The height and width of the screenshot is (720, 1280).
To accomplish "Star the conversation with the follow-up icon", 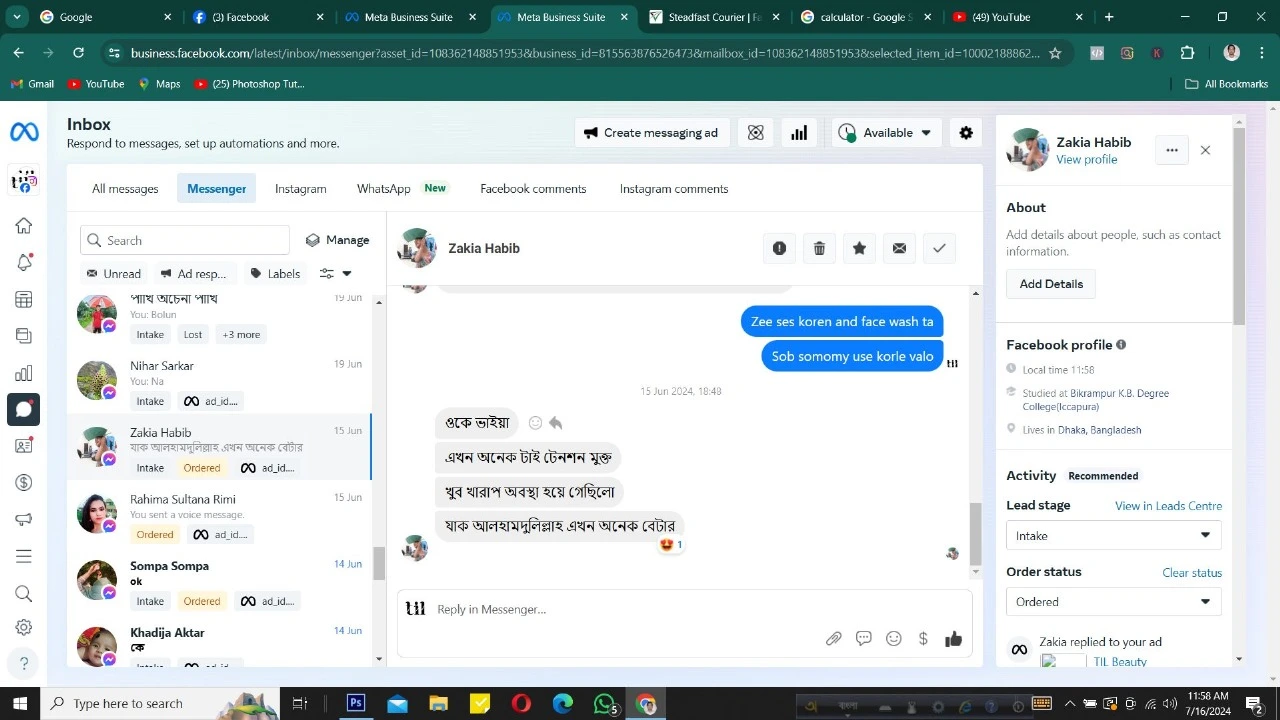I will [x=859, y=248].
